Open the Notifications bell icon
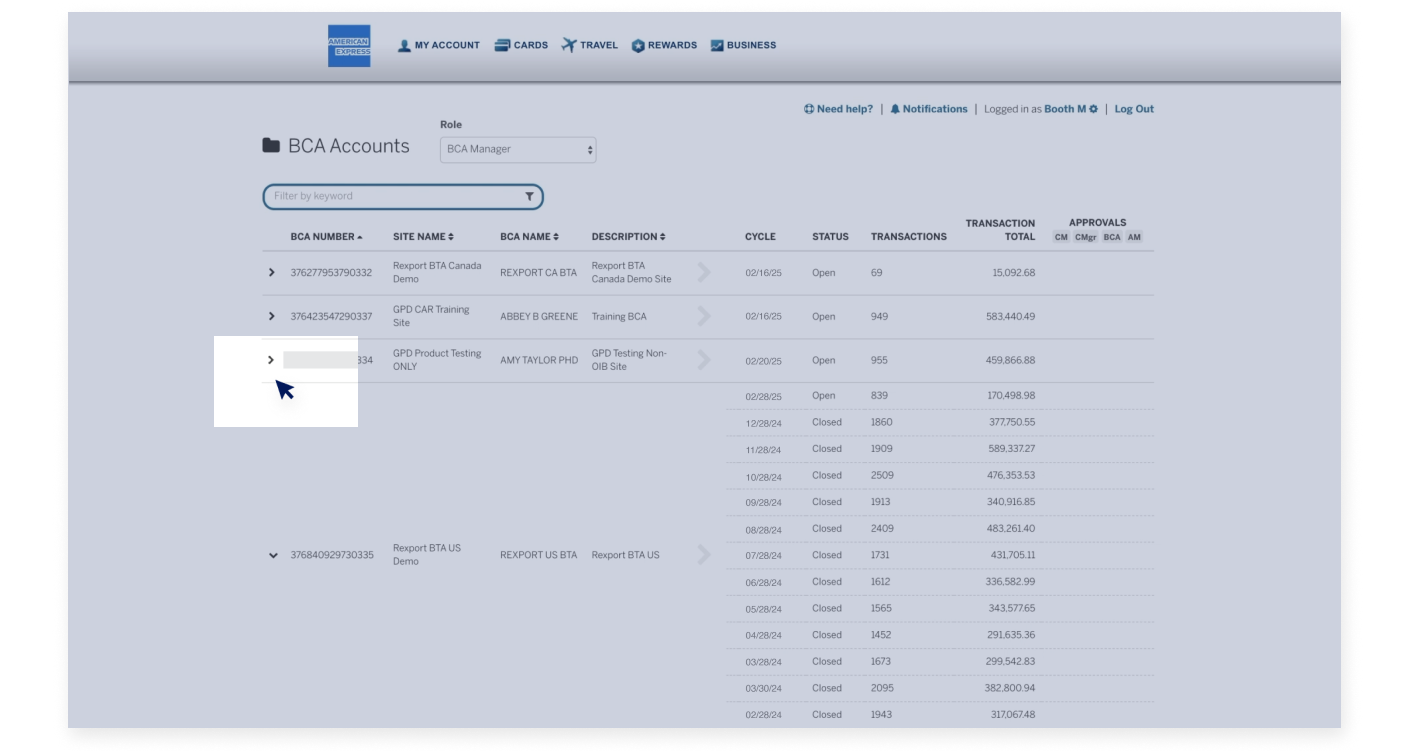1413x751 pixels. tap(897, 109)
